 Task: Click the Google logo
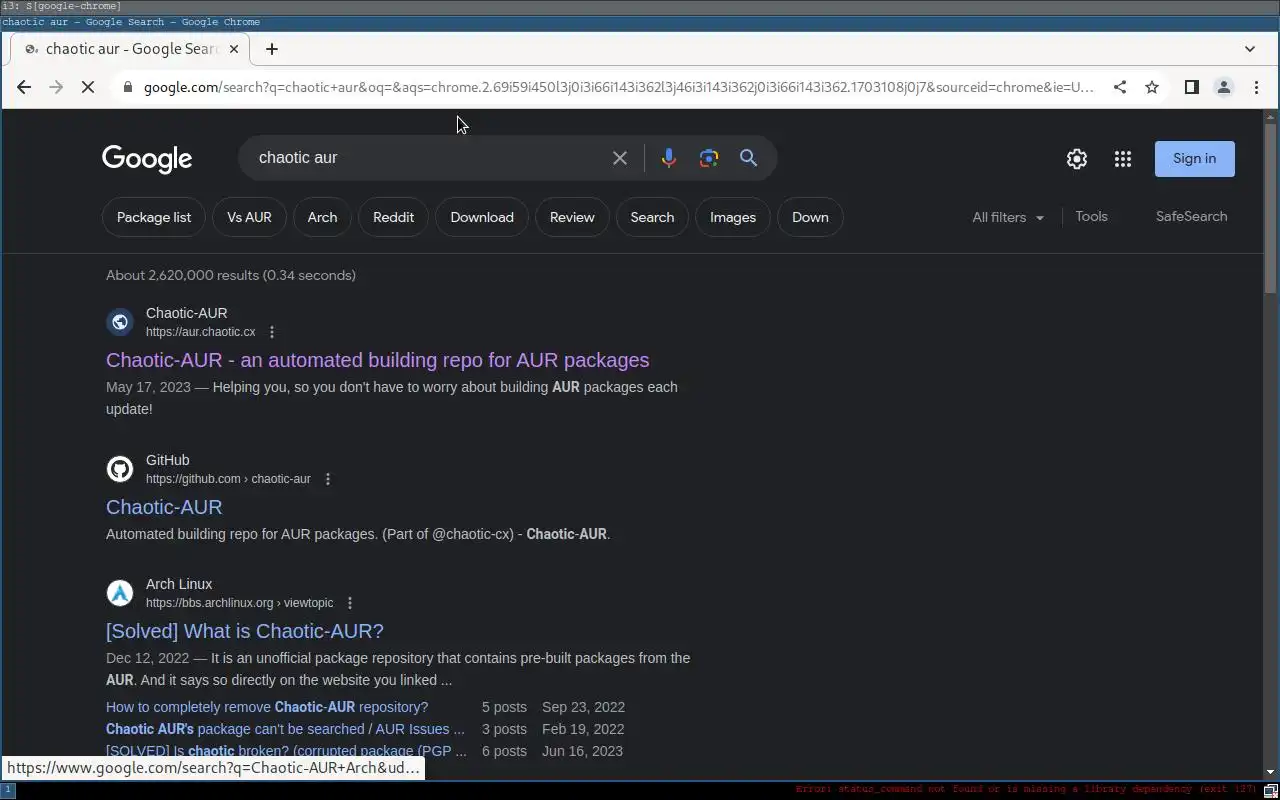tap(147, 159)
